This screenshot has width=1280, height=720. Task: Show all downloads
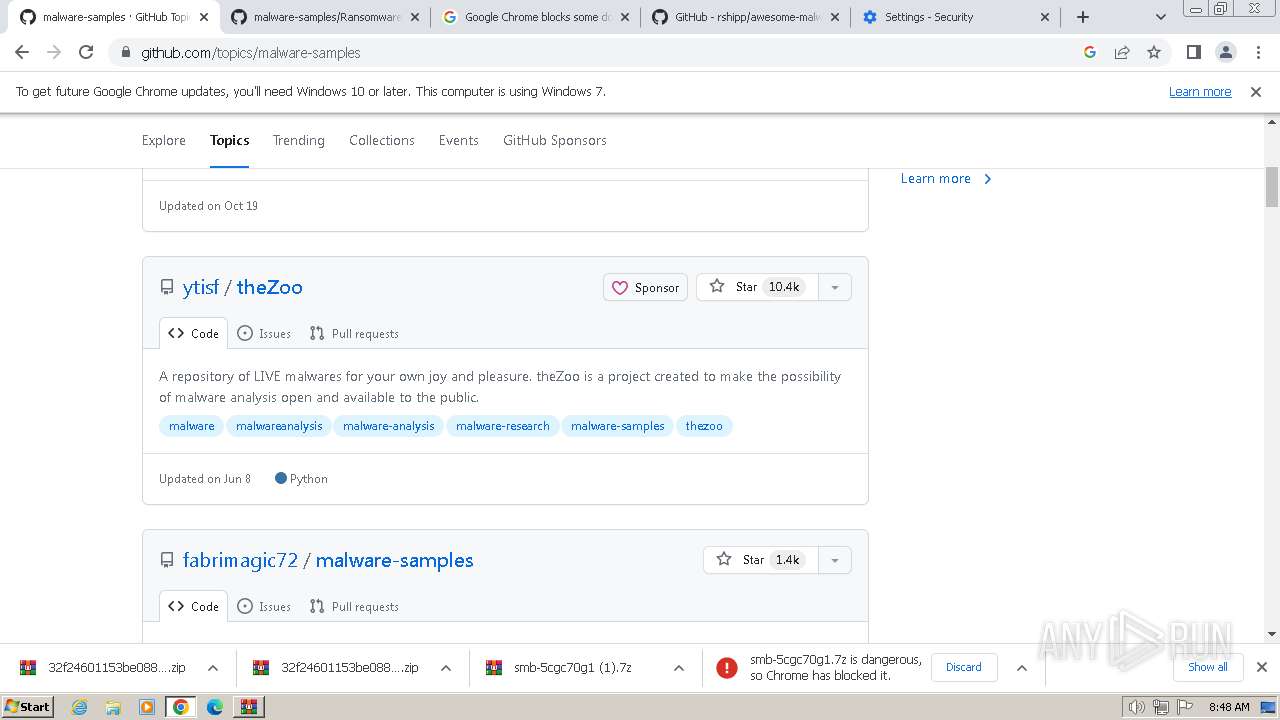point(1207,667)
